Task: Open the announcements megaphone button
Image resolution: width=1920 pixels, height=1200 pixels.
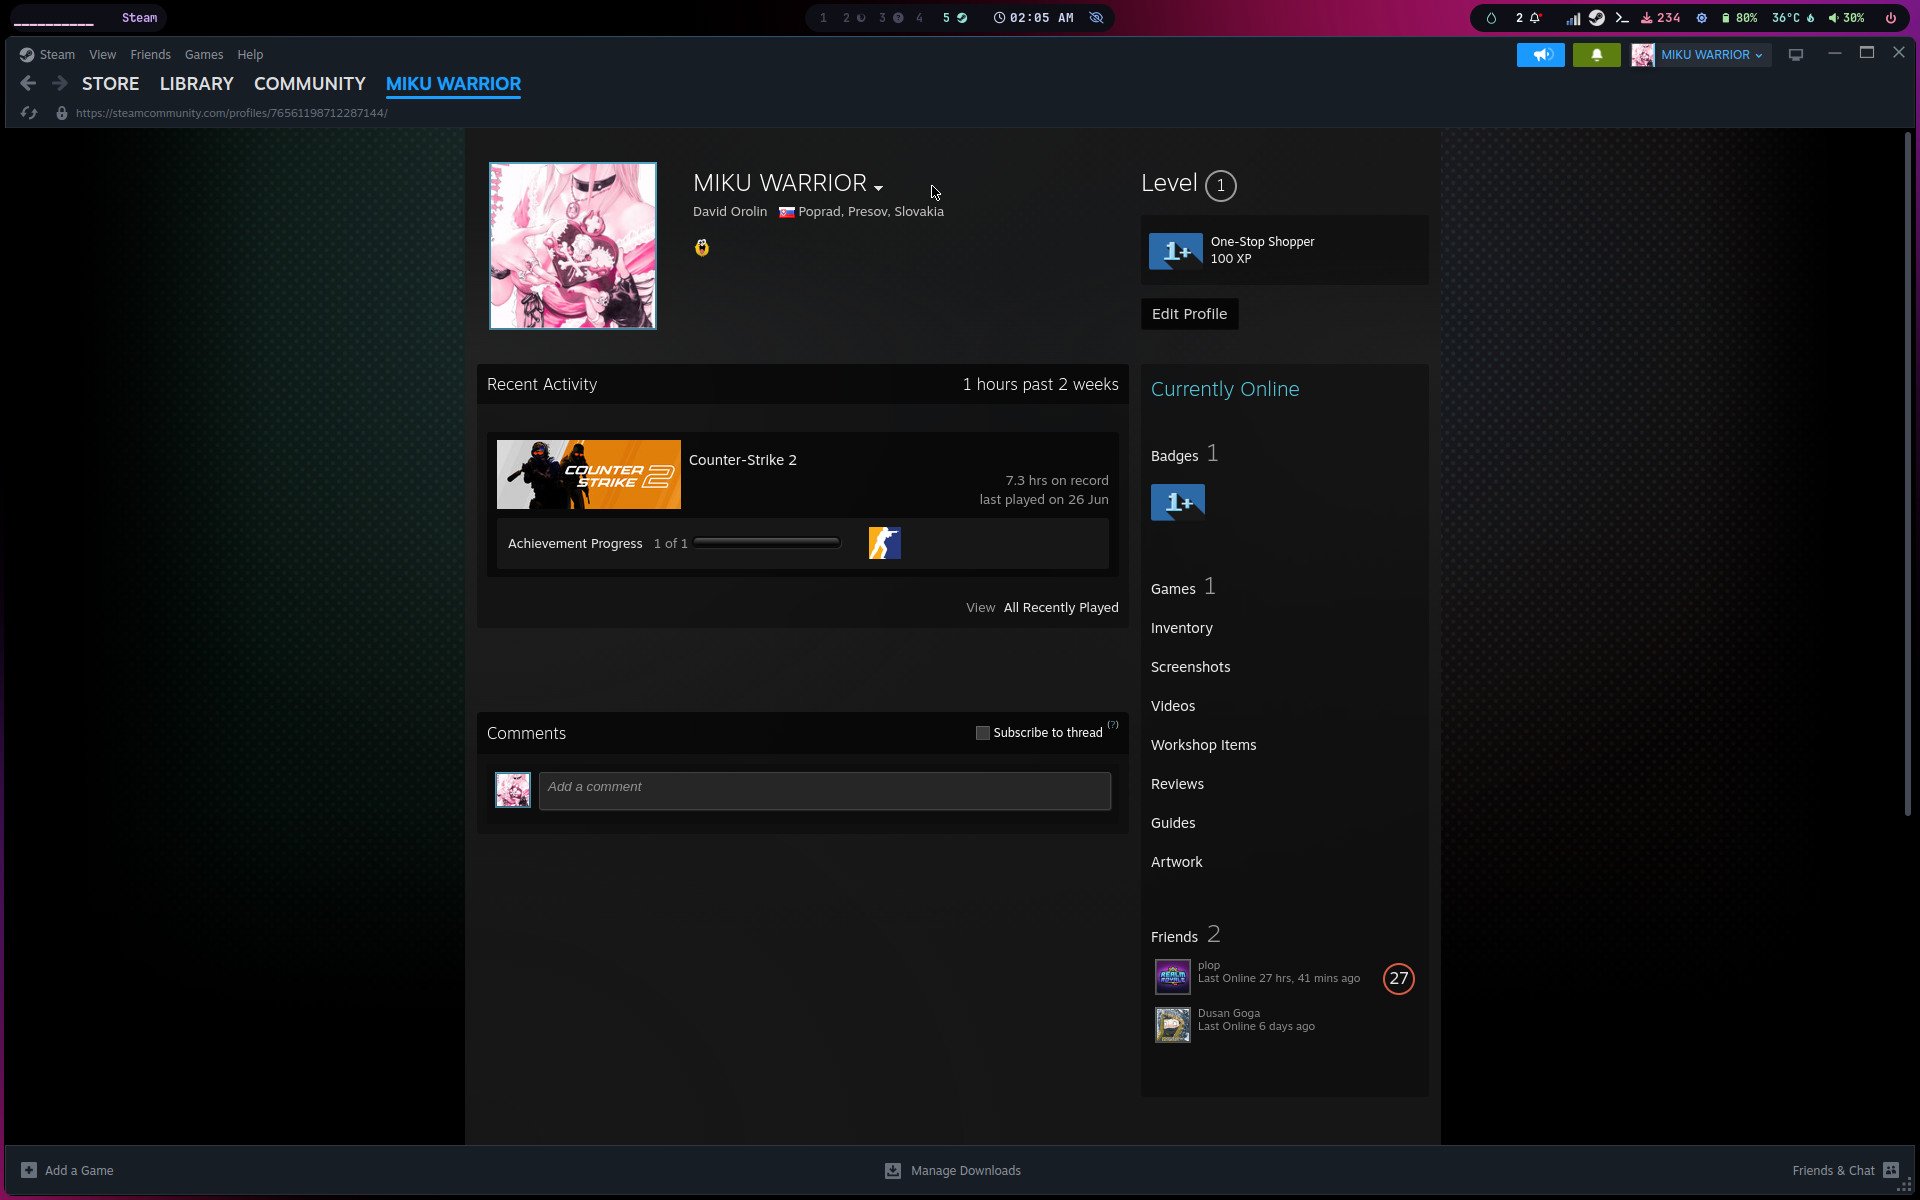Action: coord(1540,55)
